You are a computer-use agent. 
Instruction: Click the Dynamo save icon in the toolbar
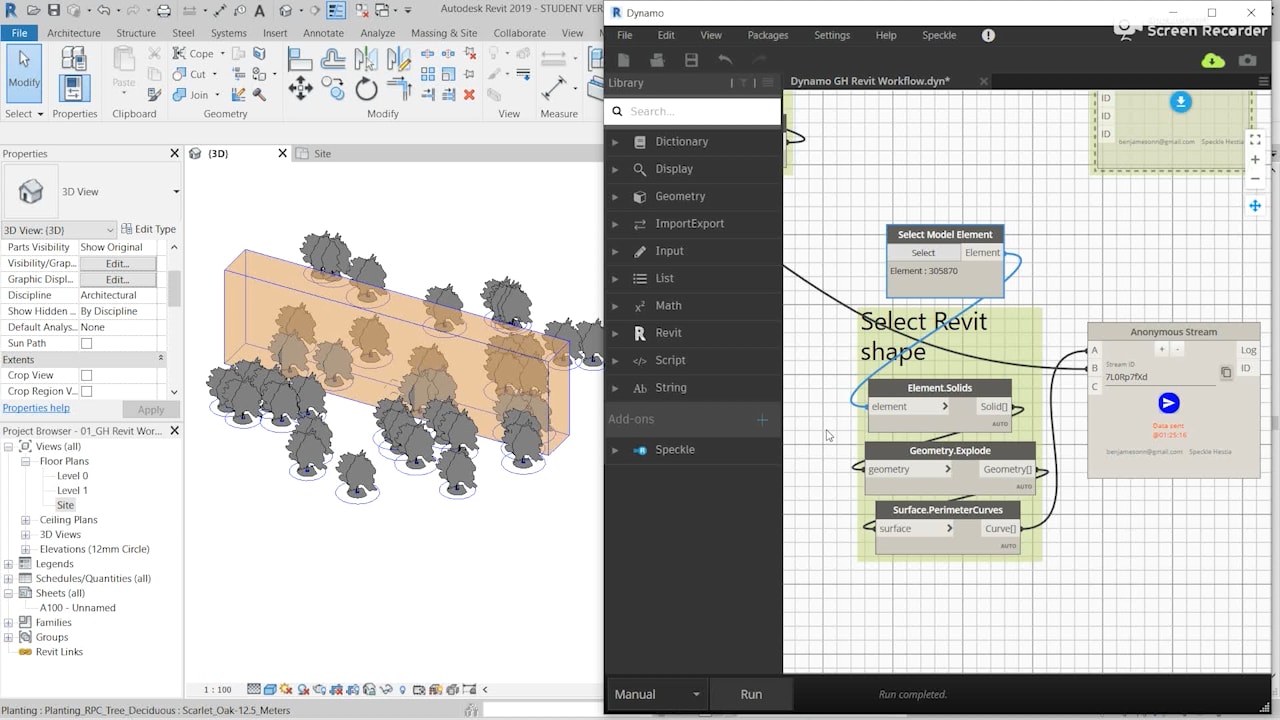(691, 61)
